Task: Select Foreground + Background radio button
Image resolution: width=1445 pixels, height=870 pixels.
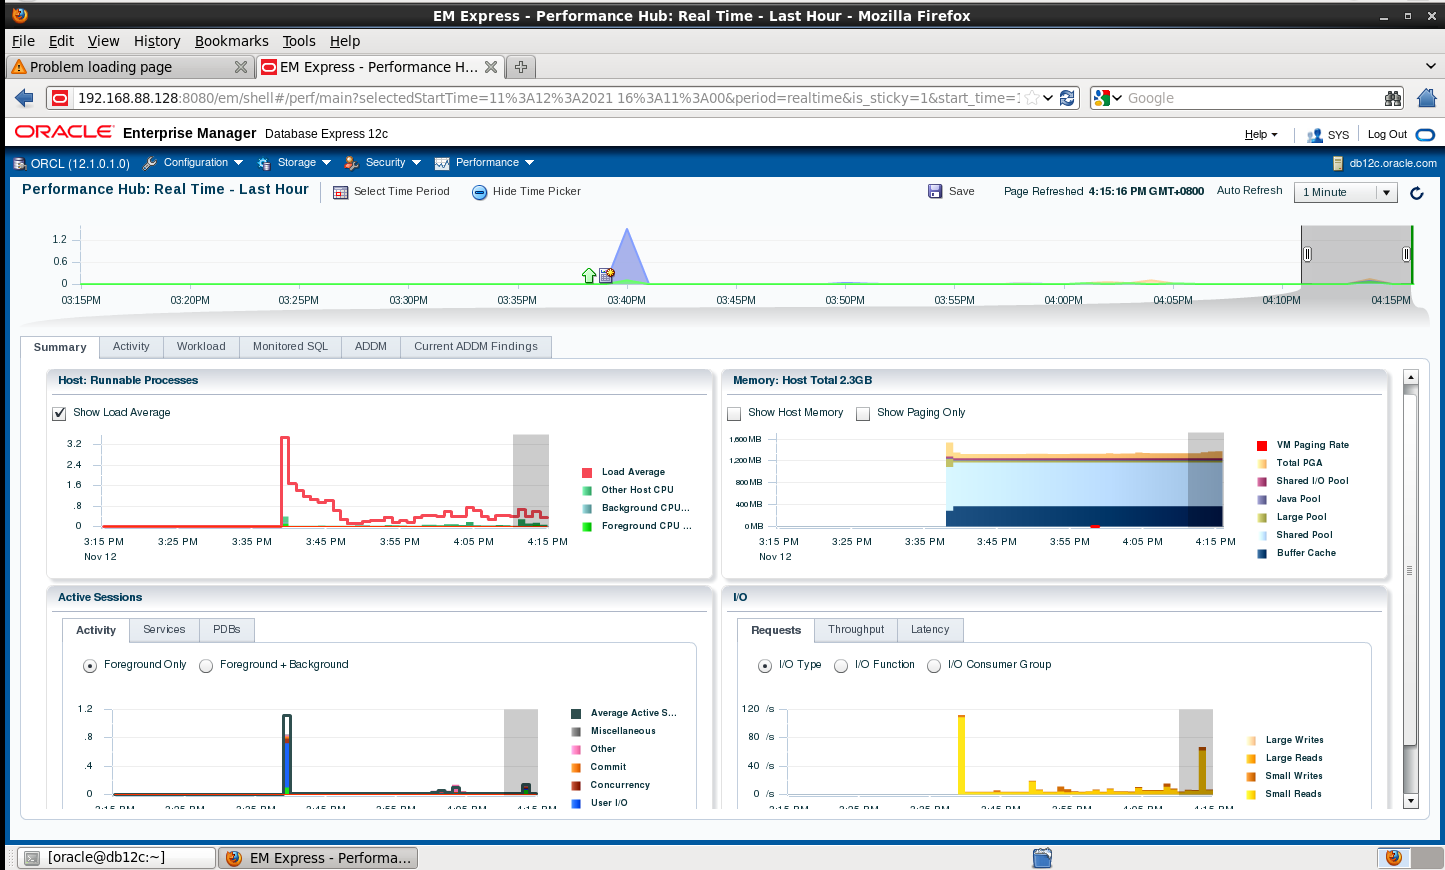Action: (206, 666)
